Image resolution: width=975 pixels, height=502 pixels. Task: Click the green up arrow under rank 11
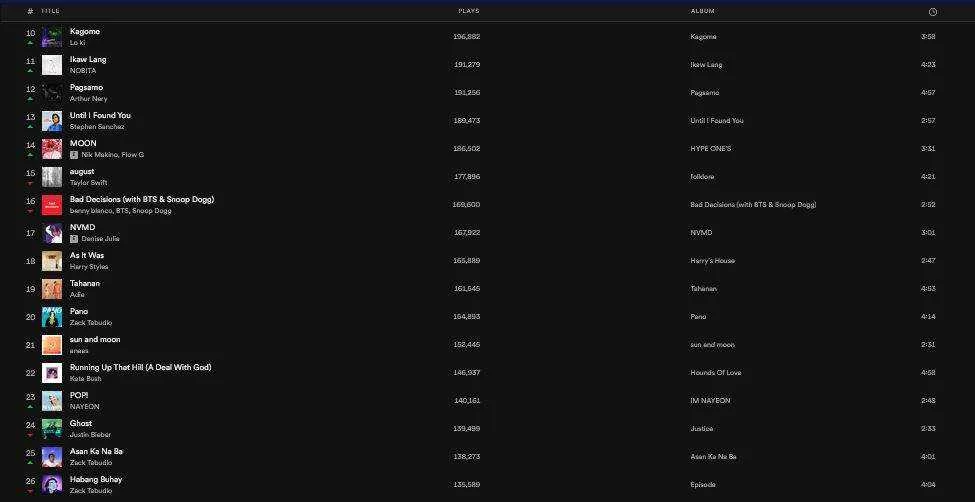pyautogui.click(x=30, y=71)
